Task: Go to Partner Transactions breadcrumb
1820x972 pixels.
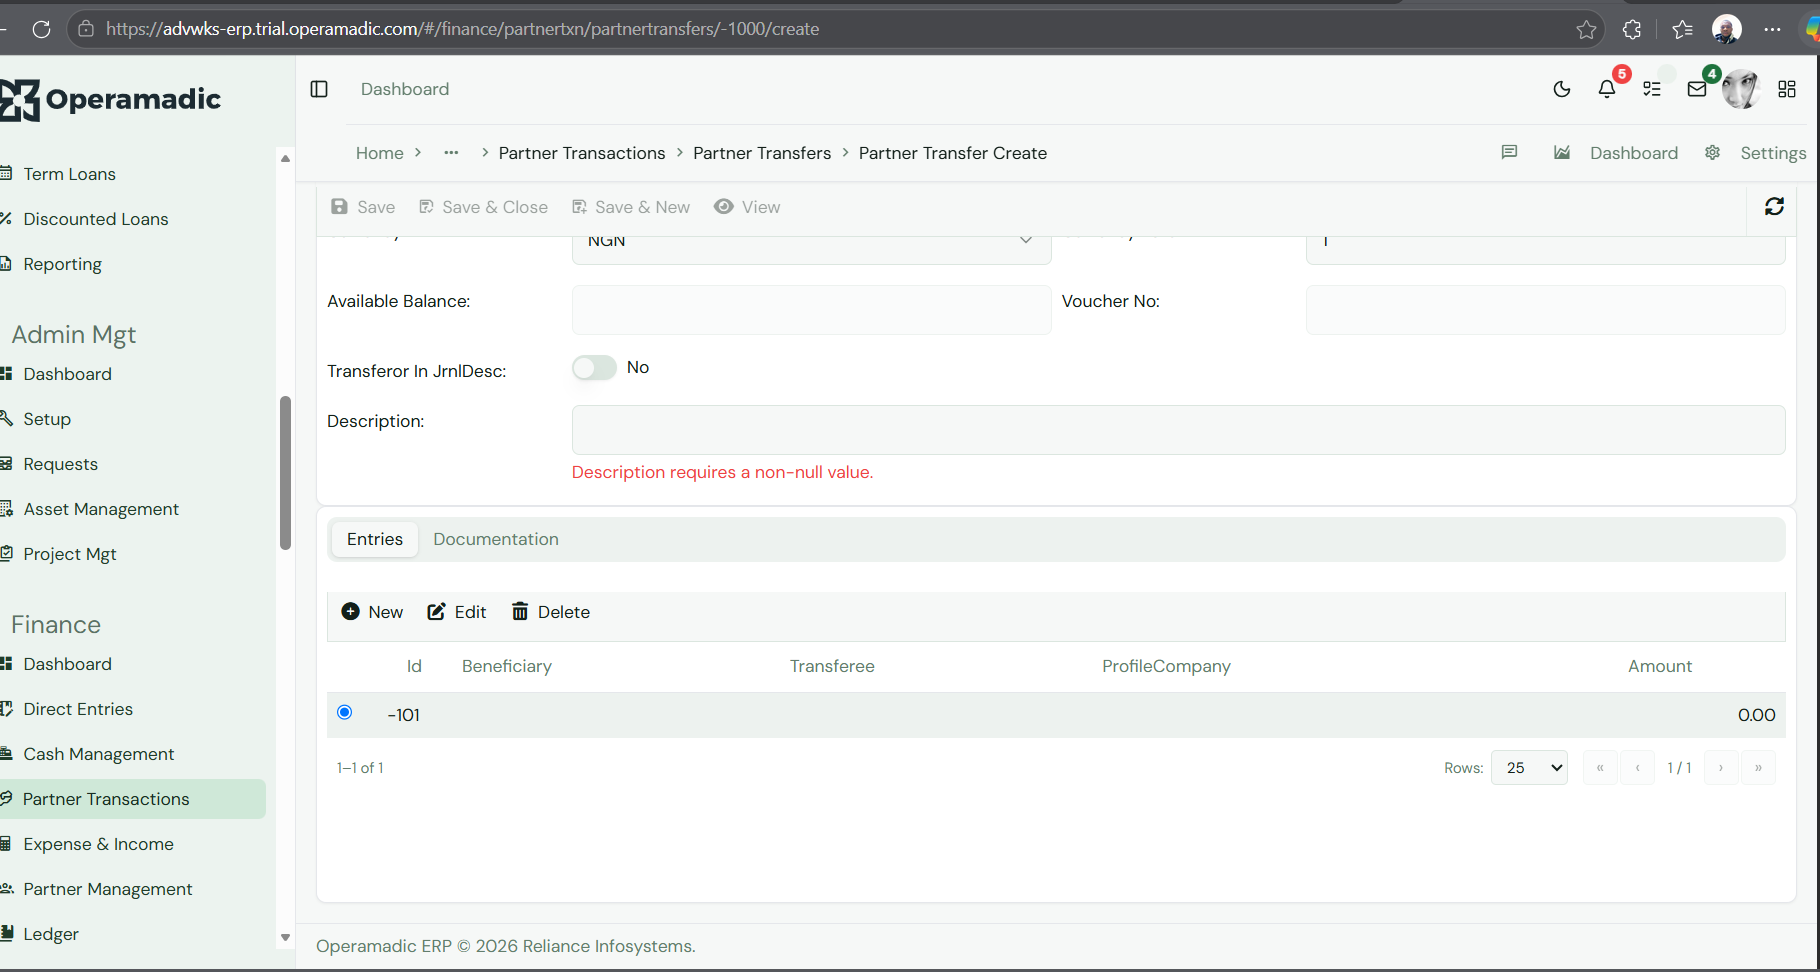Action: tap(582, 153)
